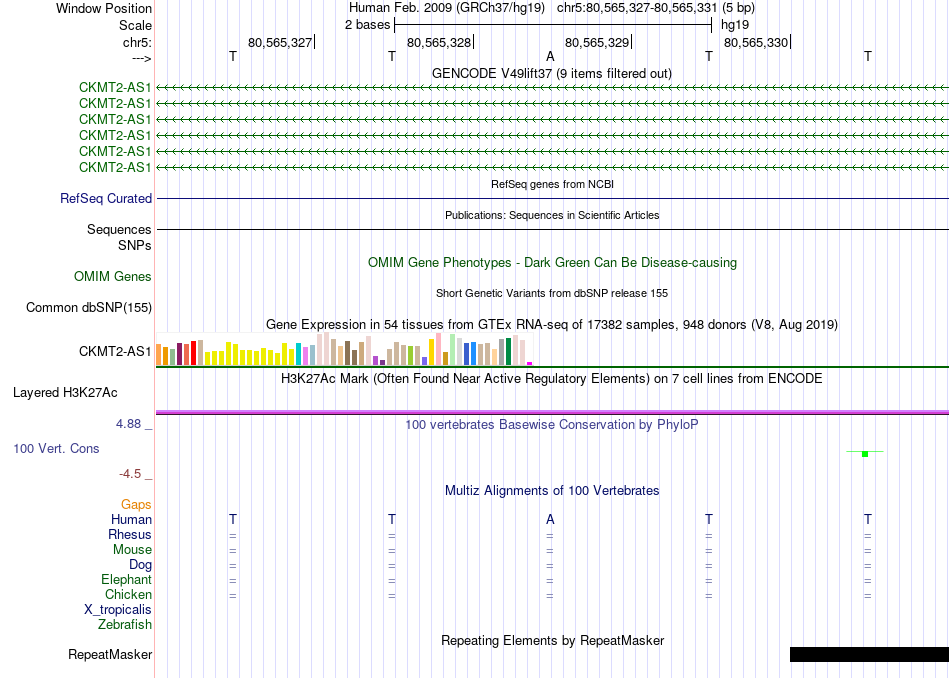Click the Human Feb. 2009 (GRCh37/hg19) assembly text
This screenshot has width=950, height=678.
tap(447, 8)
